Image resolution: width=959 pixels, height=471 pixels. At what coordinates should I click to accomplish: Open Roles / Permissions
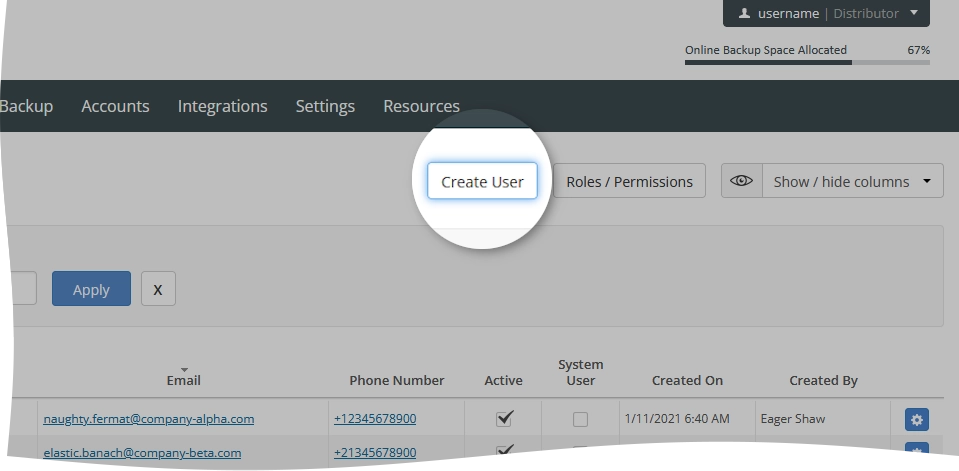(x=629, y=181)
